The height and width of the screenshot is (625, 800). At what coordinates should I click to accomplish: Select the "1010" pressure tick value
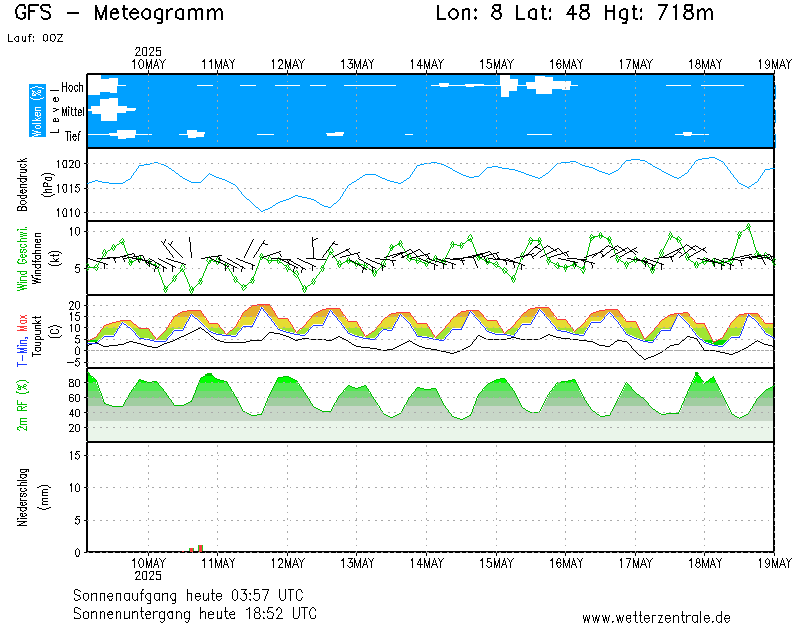68,213
